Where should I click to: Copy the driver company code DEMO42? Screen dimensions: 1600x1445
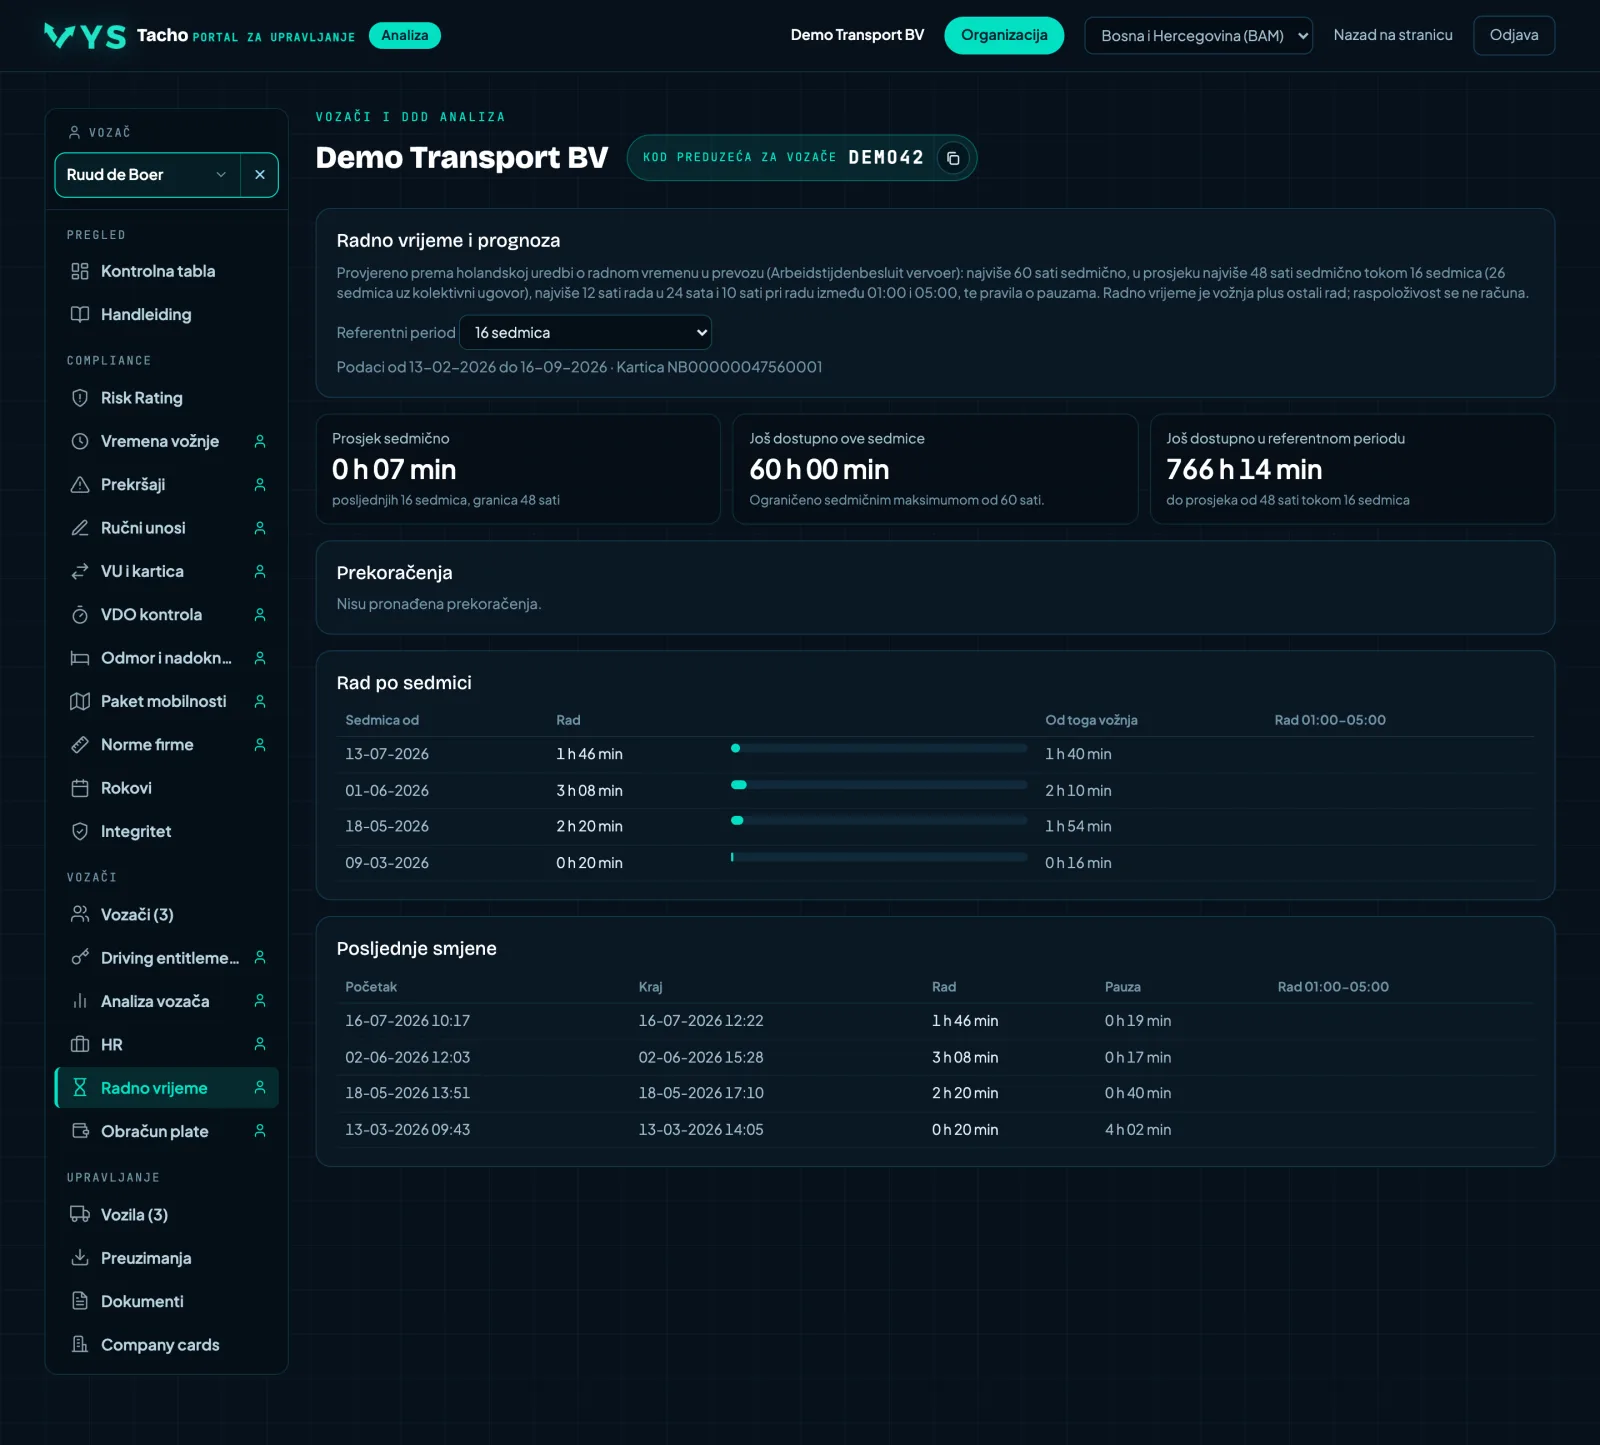953,158
